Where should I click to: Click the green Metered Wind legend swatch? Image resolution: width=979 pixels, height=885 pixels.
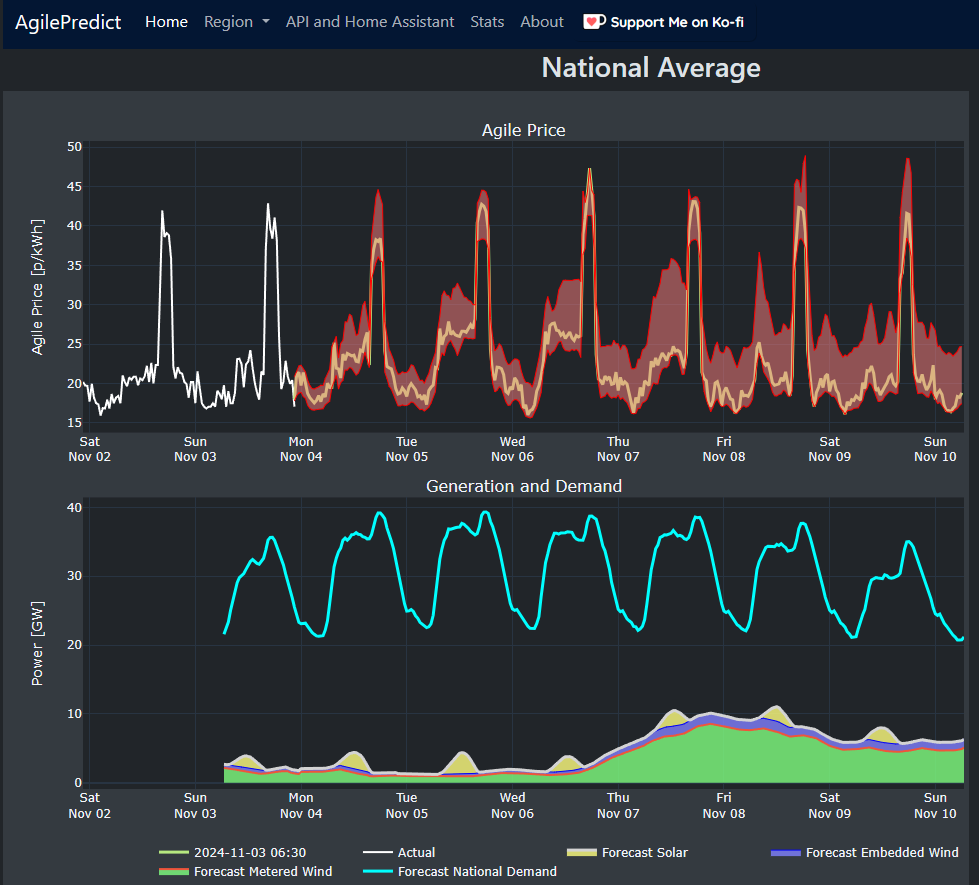[174, 871]
